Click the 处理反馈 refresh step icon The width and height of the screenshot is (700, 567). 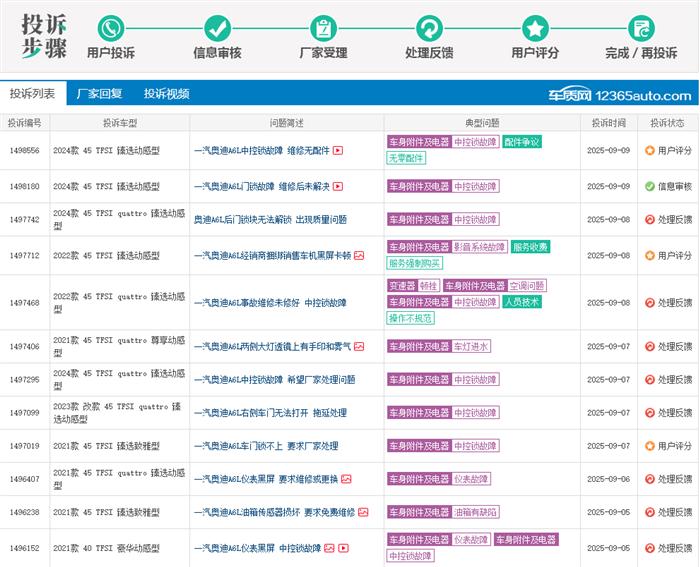pos(429,28)
